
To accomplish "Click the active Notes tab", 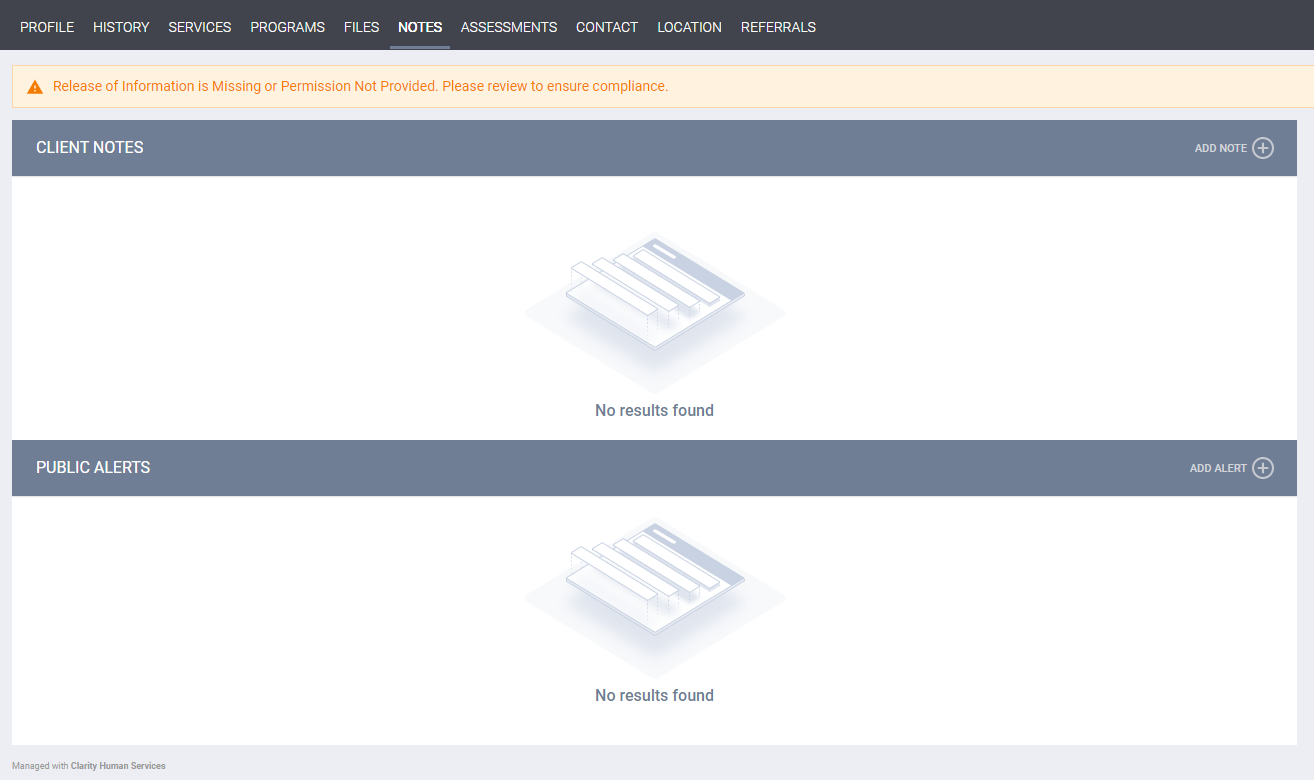I will point(420,27).
